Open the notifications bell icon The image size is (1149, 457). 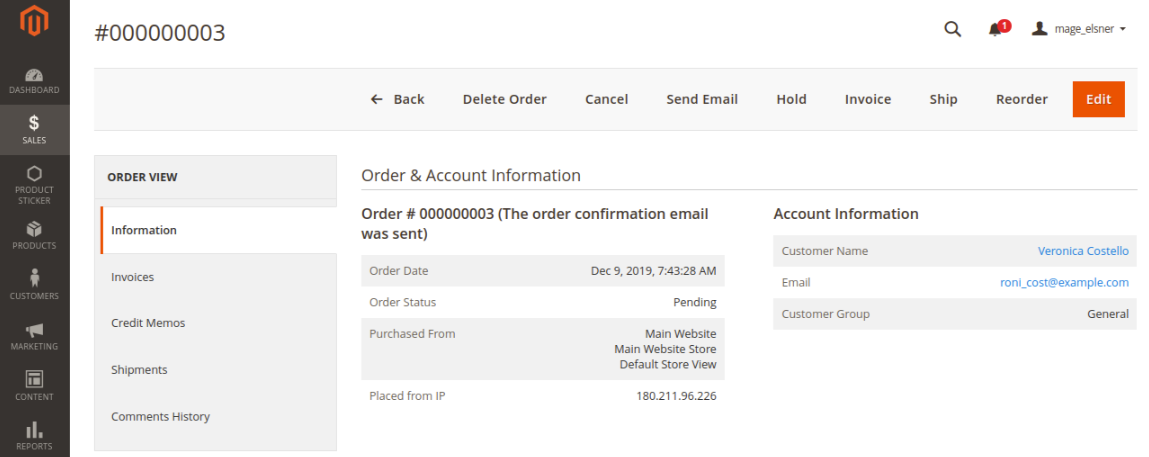click(x=995, y=29)
